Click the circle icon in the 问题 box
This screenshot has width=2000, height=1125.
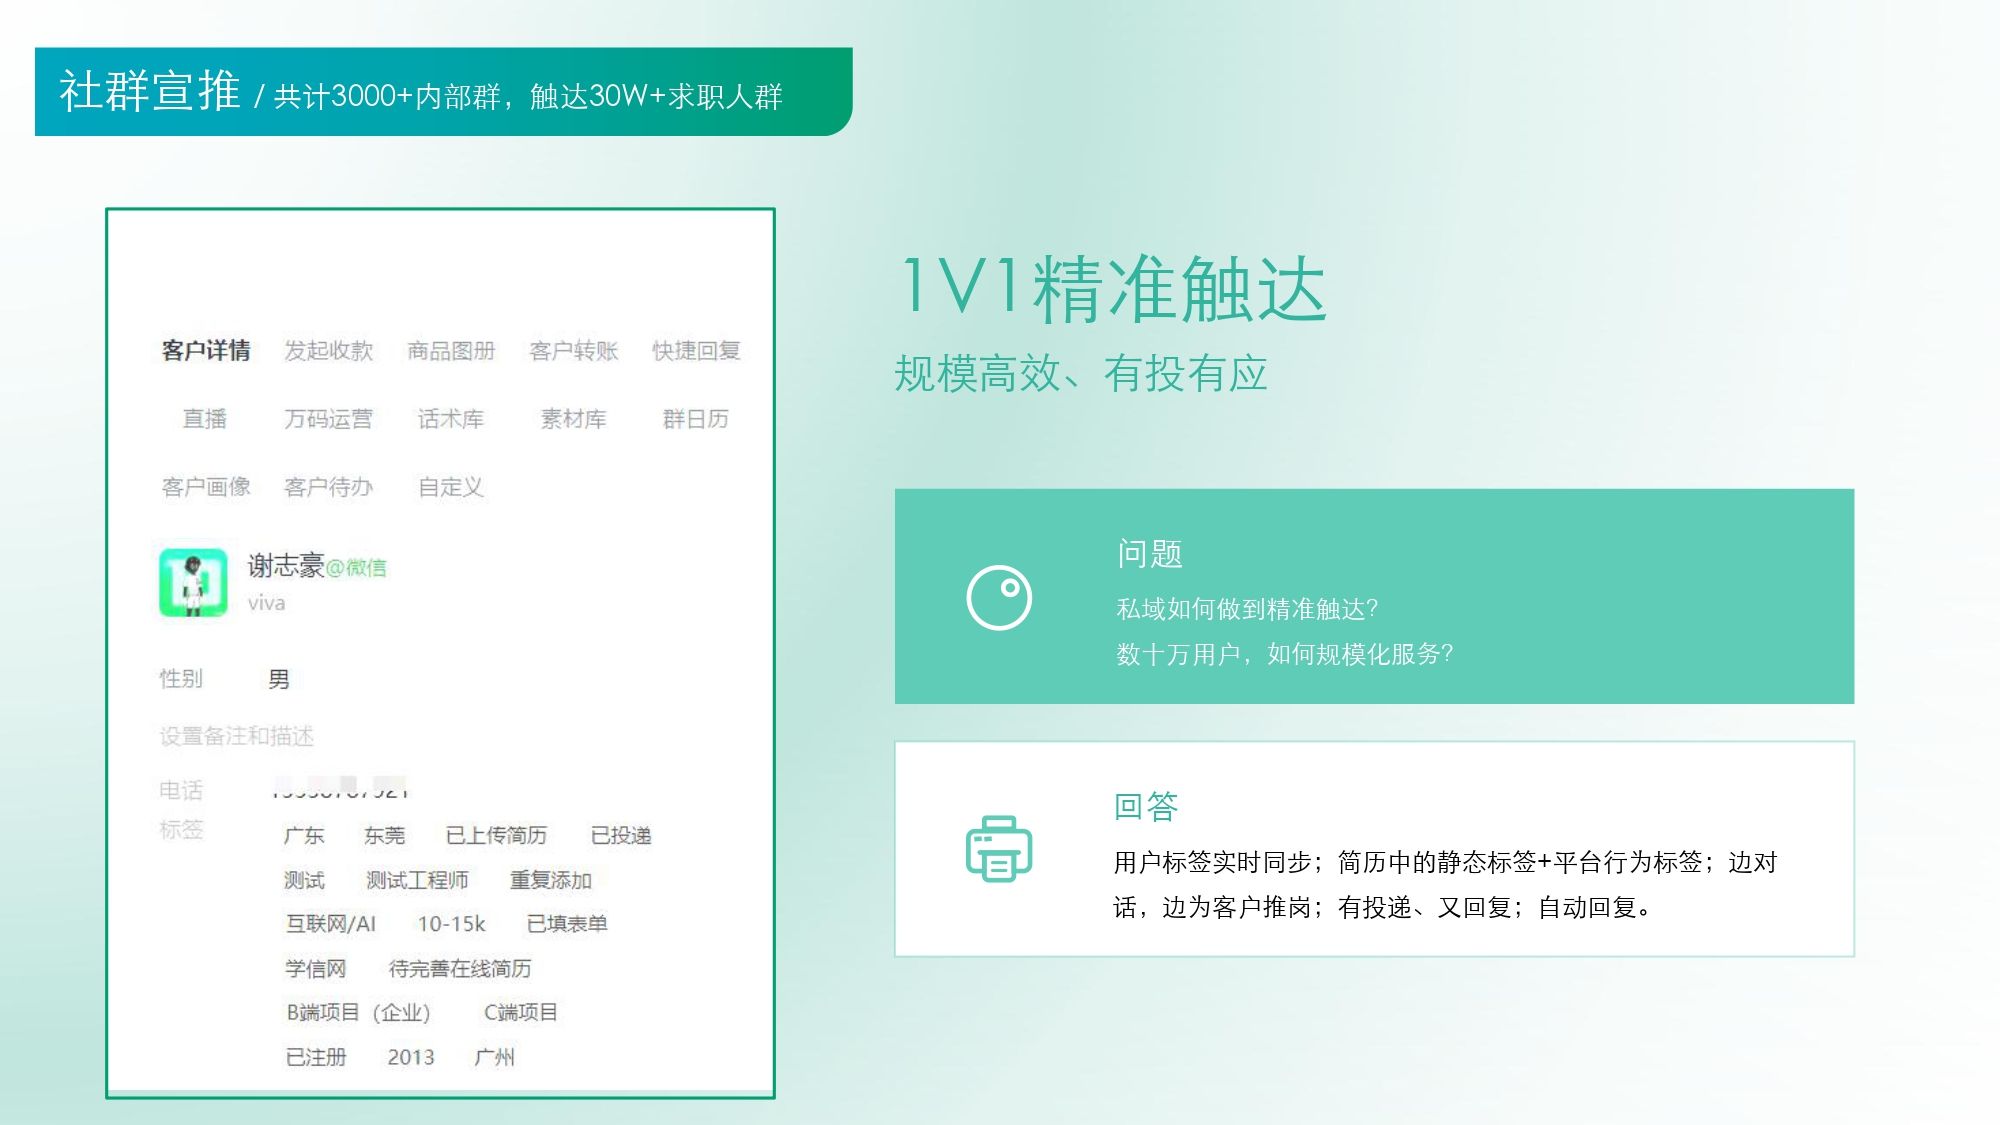pyautogui.click(x=999, y=598)
